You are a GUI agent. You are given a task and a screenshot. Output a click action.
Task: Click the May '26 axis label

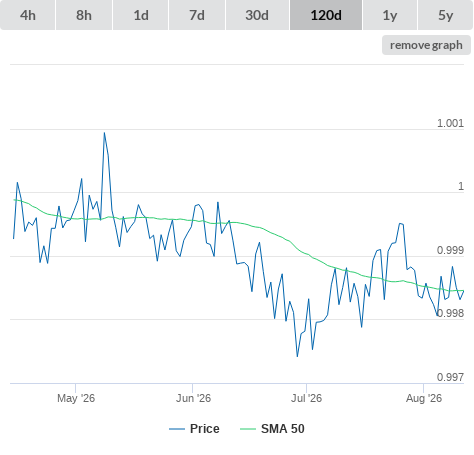click(76, 398)
